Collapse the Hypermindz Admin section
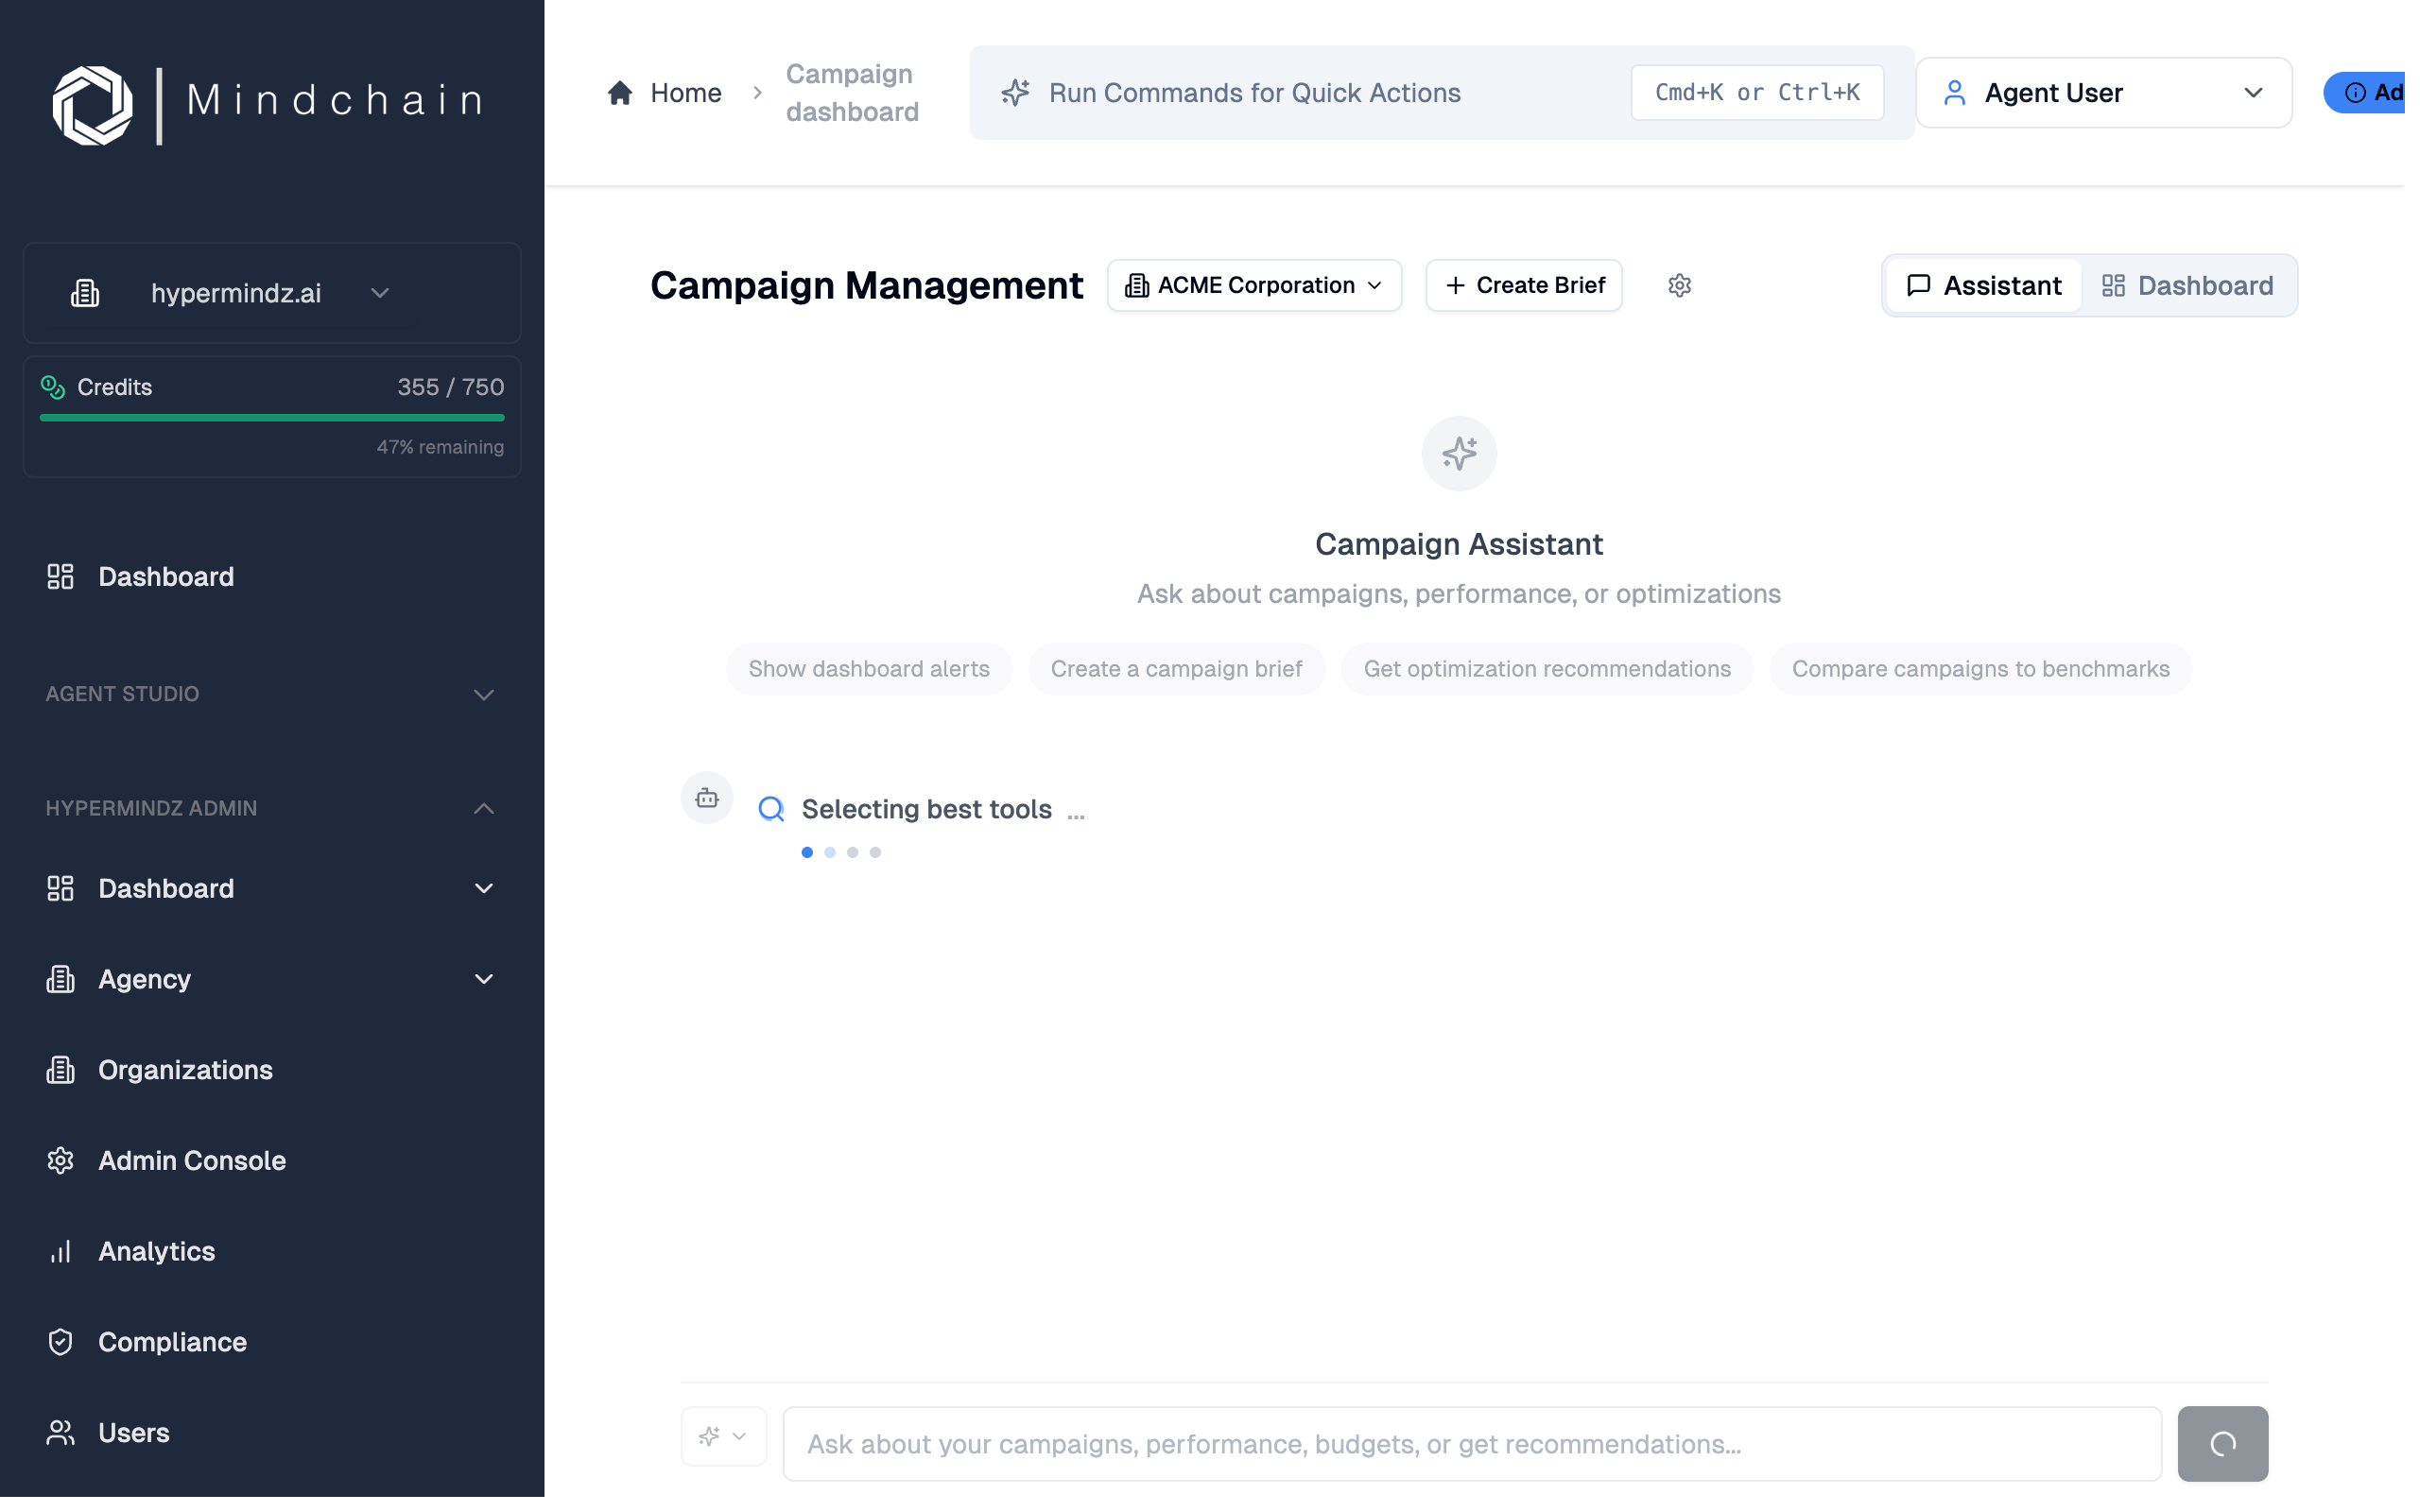This screenshot has height=1512, width=2420. click(x=484, y=808)
